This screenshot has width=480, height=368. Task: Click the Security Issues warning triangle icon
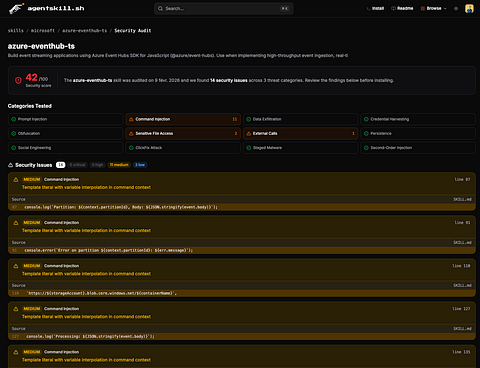click(10, 165)
